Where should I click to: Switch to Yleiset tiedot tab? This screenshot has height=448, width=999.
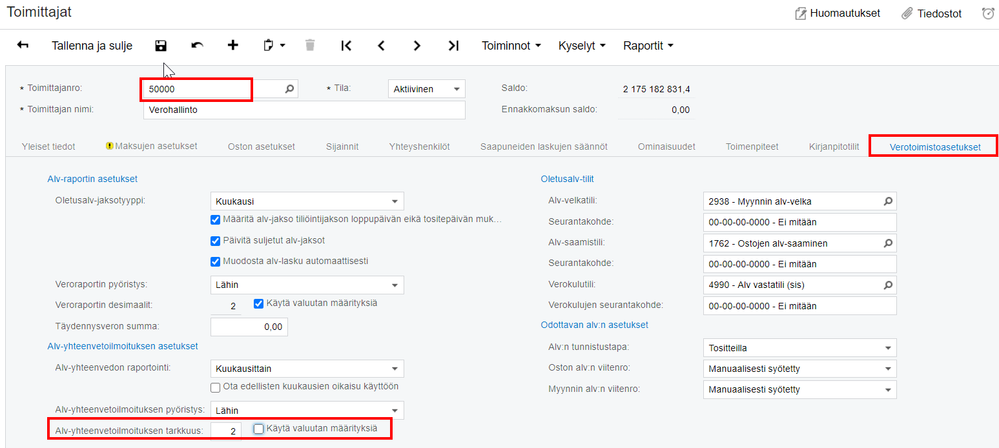[48, 147]
